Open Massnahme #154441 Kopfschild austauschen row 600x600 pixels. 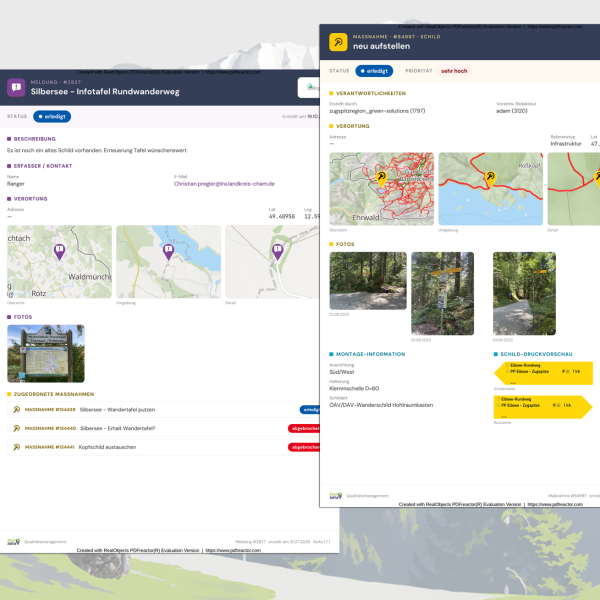click(x=164, y=447)
